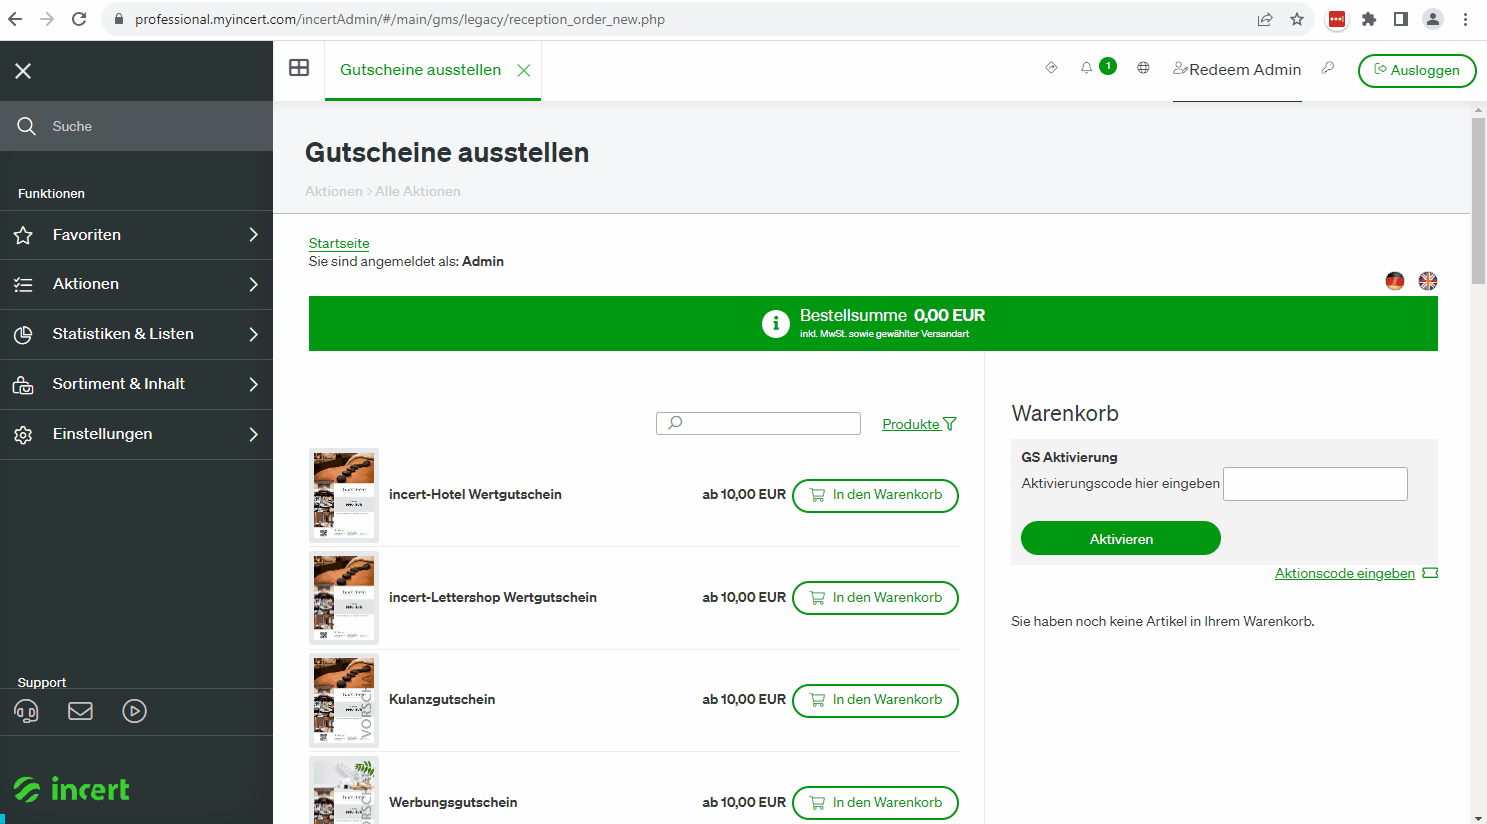Close the sidebar with the X icon
This screenshot has width=1487, height=824.
pyautogui.click(x=23, y=71)
